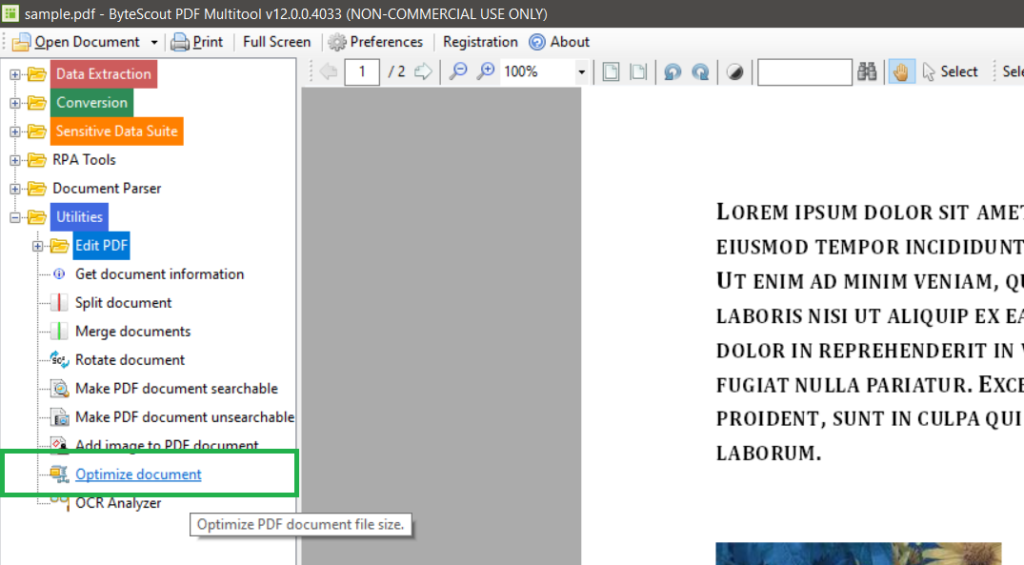
Task: Click the Full Screen button
Action: (x=276, y=42)
